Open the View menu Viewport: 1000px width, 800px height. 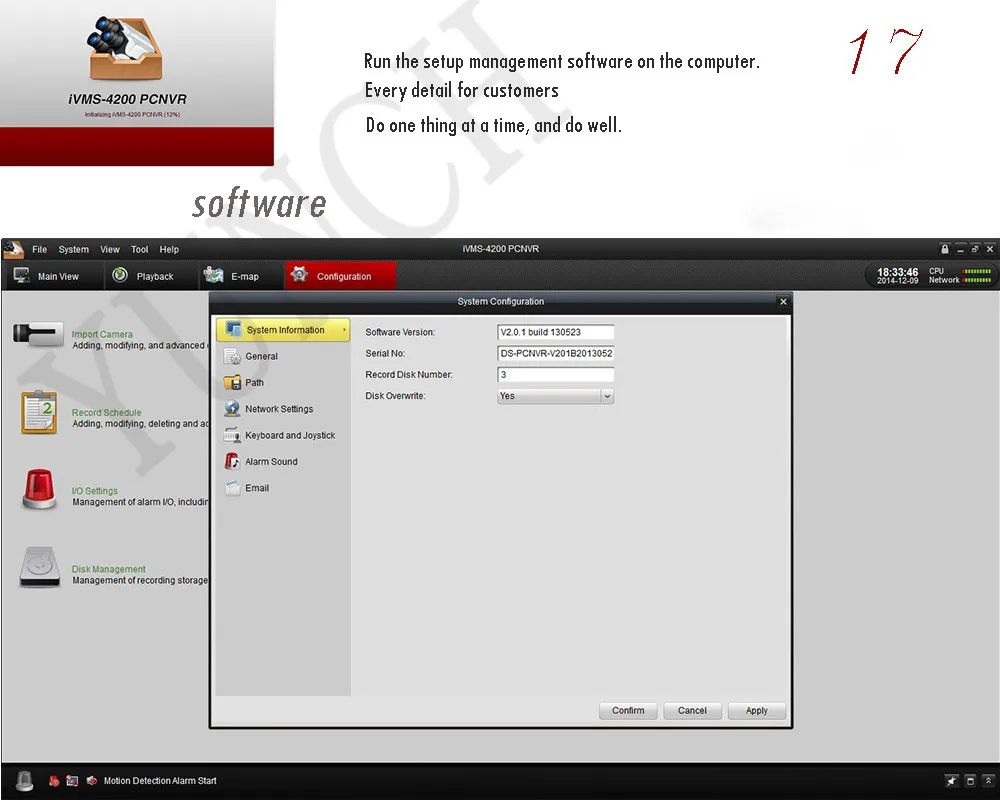(110, 249)
